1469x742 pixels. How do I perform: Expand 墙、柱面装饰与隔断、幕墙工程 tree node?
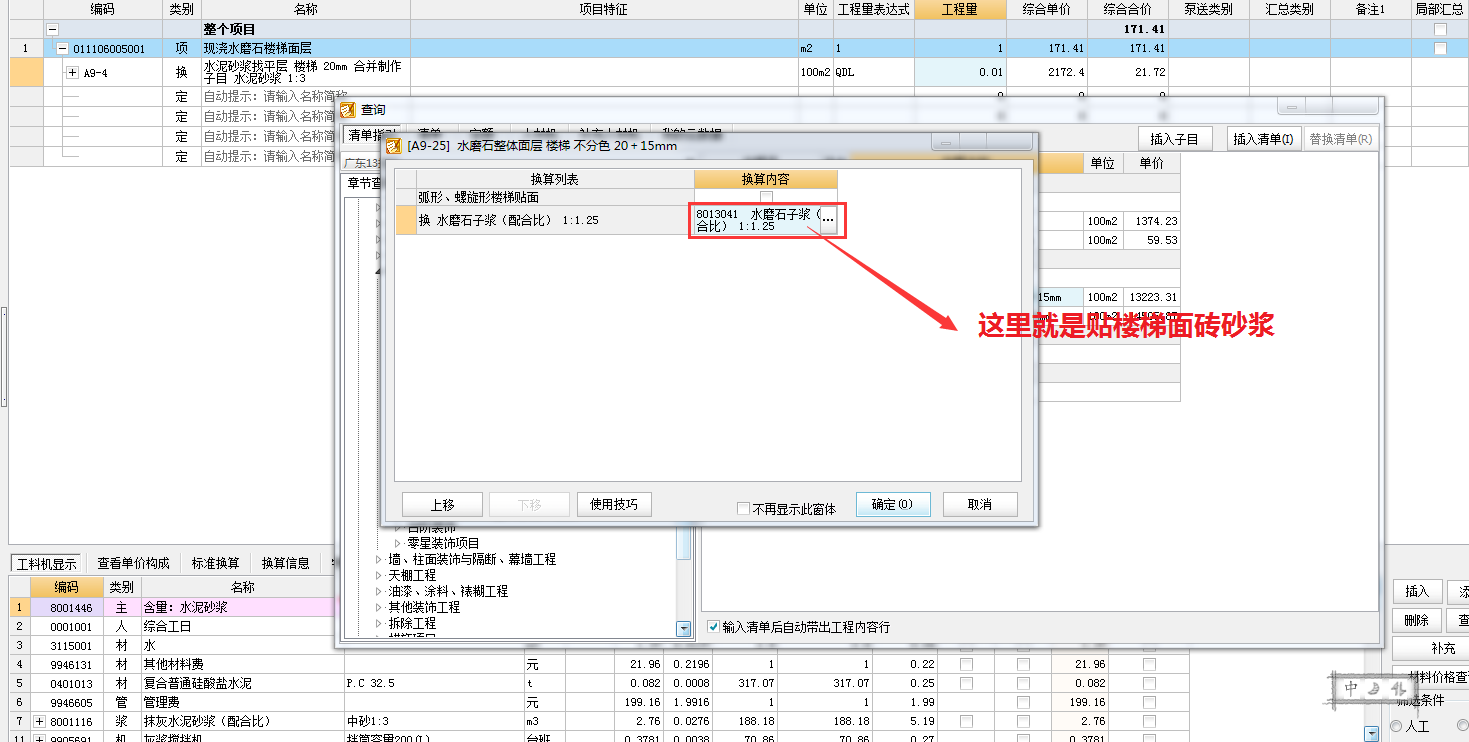[378, 560]
